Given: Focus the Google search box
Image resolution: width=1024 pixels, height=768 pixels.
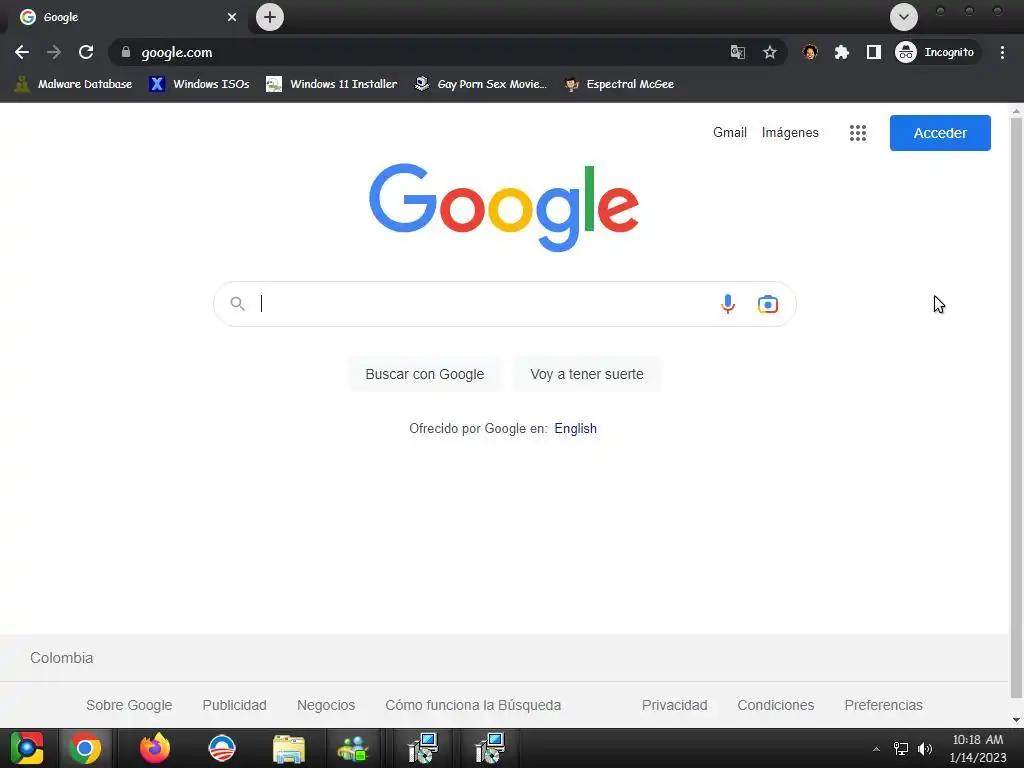Looking at the screenshot, I should [x=504, y=304].
